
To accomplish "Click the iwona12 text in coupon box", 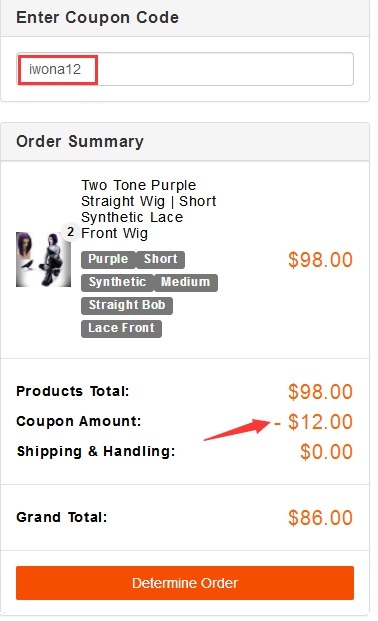I will pyautogui.click(x=55, y=69).
